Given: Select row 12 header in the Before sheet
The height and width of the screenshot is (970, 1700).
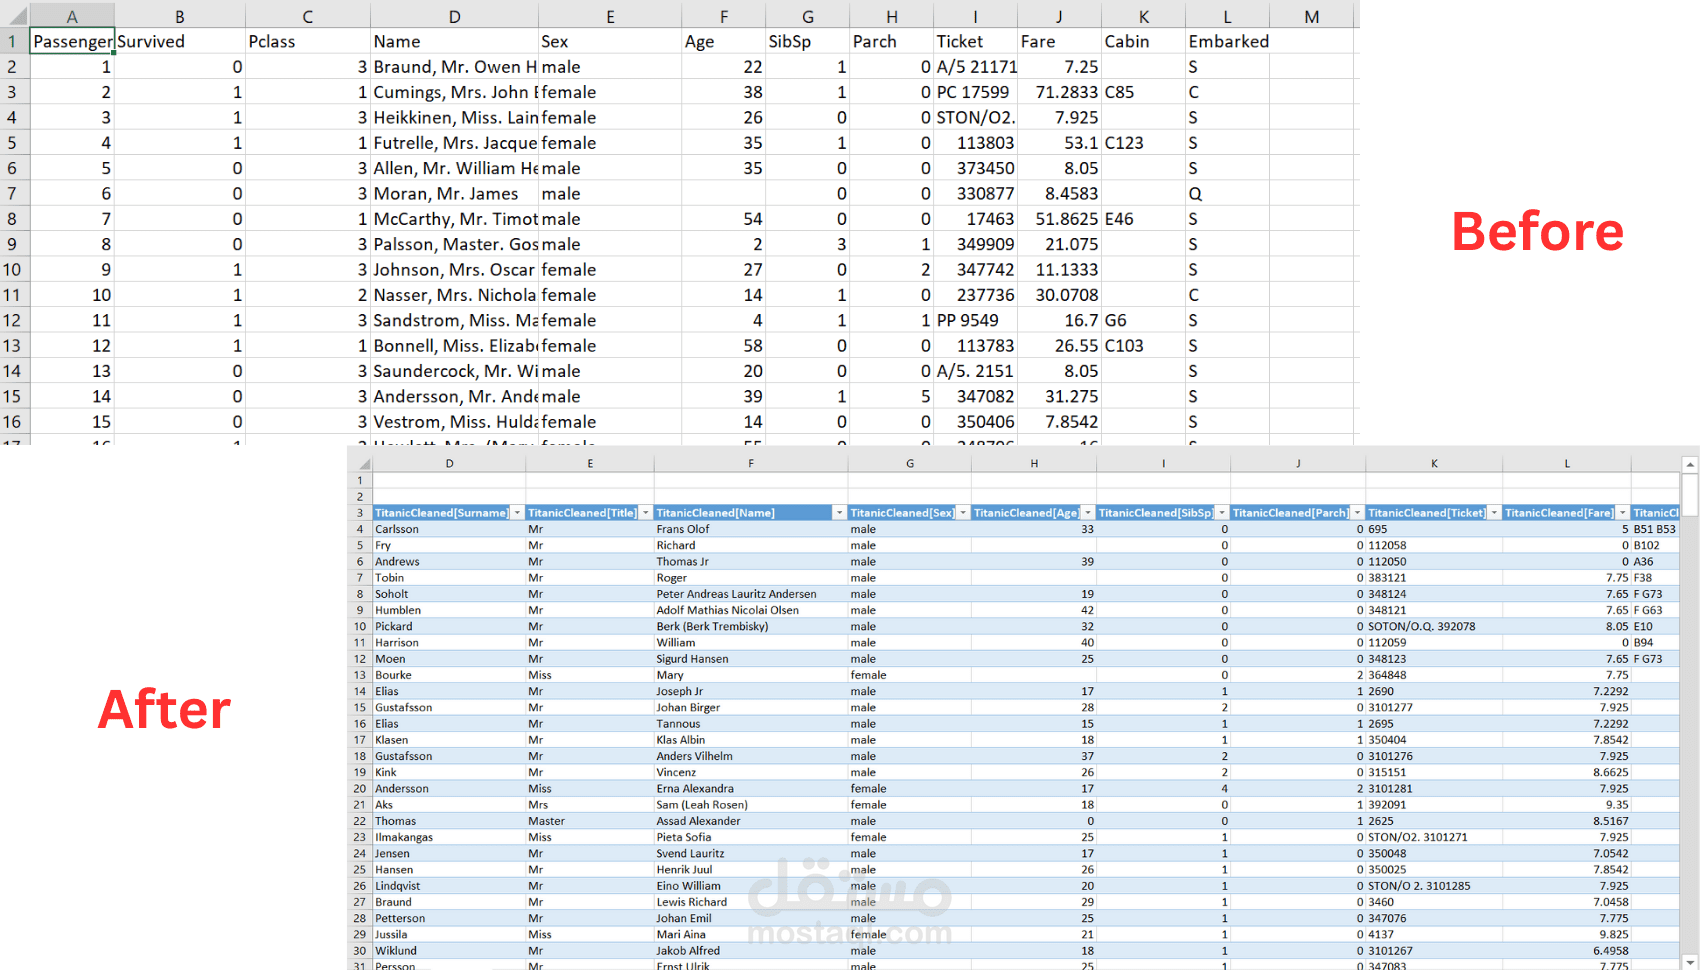Looking at the screenshot, I should click(13, 320).
